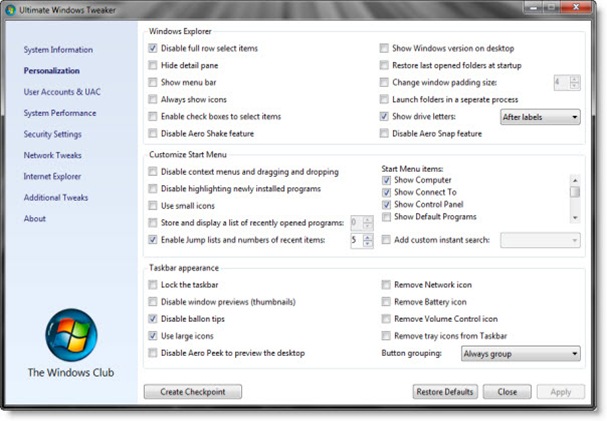
Task: Enable check boxes to select items
Action: pyautogui.click(x=153, y=116)
